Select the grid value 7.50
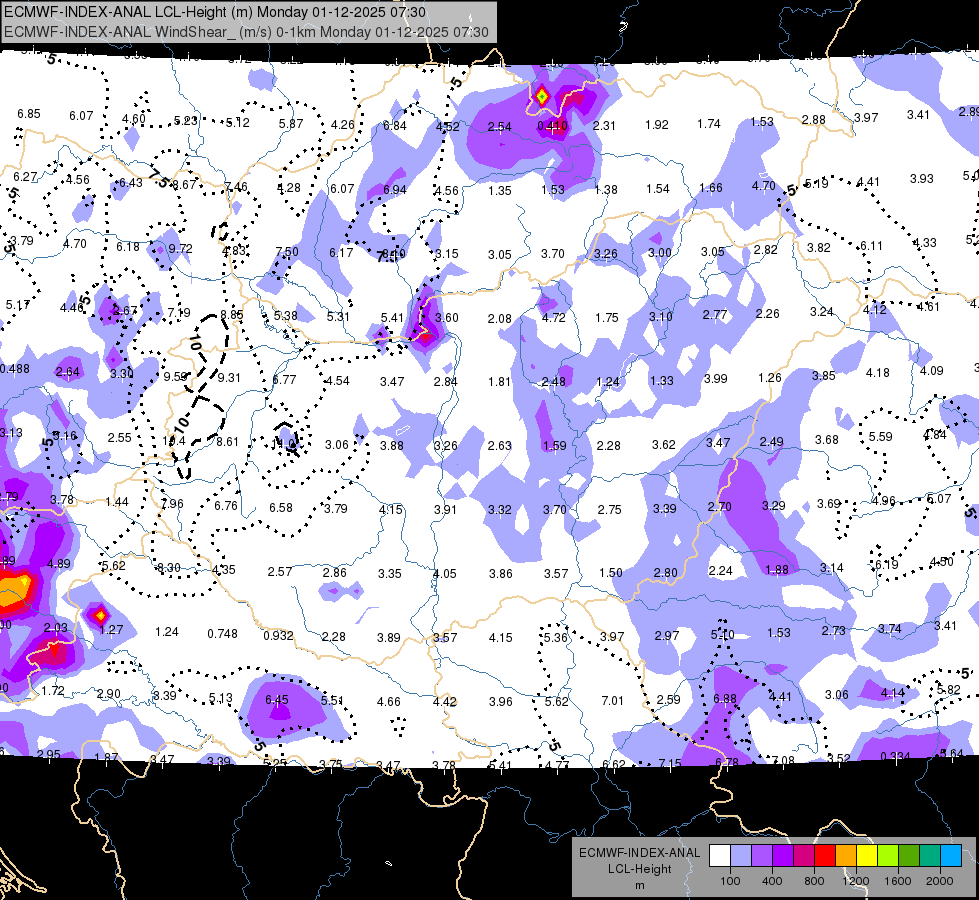Screen dimensions: 979x900 (x=287, y=252)
